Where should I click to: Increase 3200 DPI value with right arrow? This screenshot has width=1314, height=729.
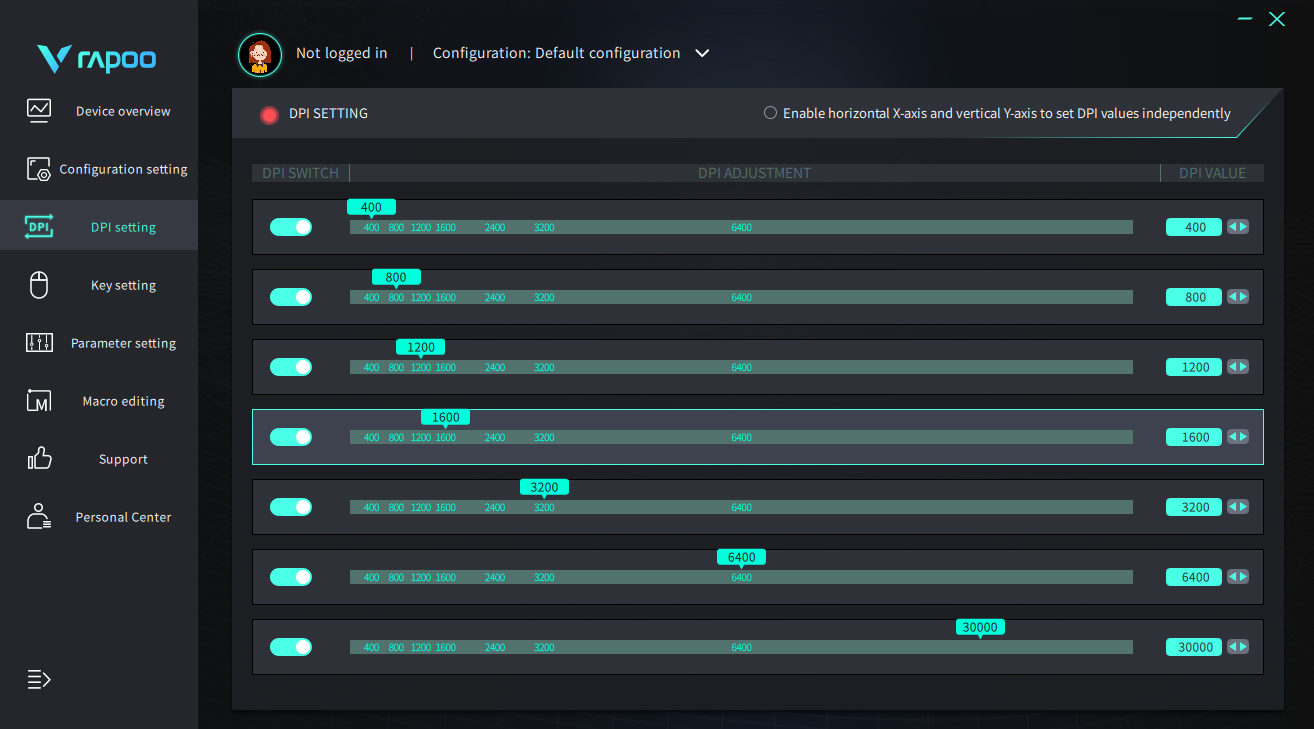coord(1243,507)
